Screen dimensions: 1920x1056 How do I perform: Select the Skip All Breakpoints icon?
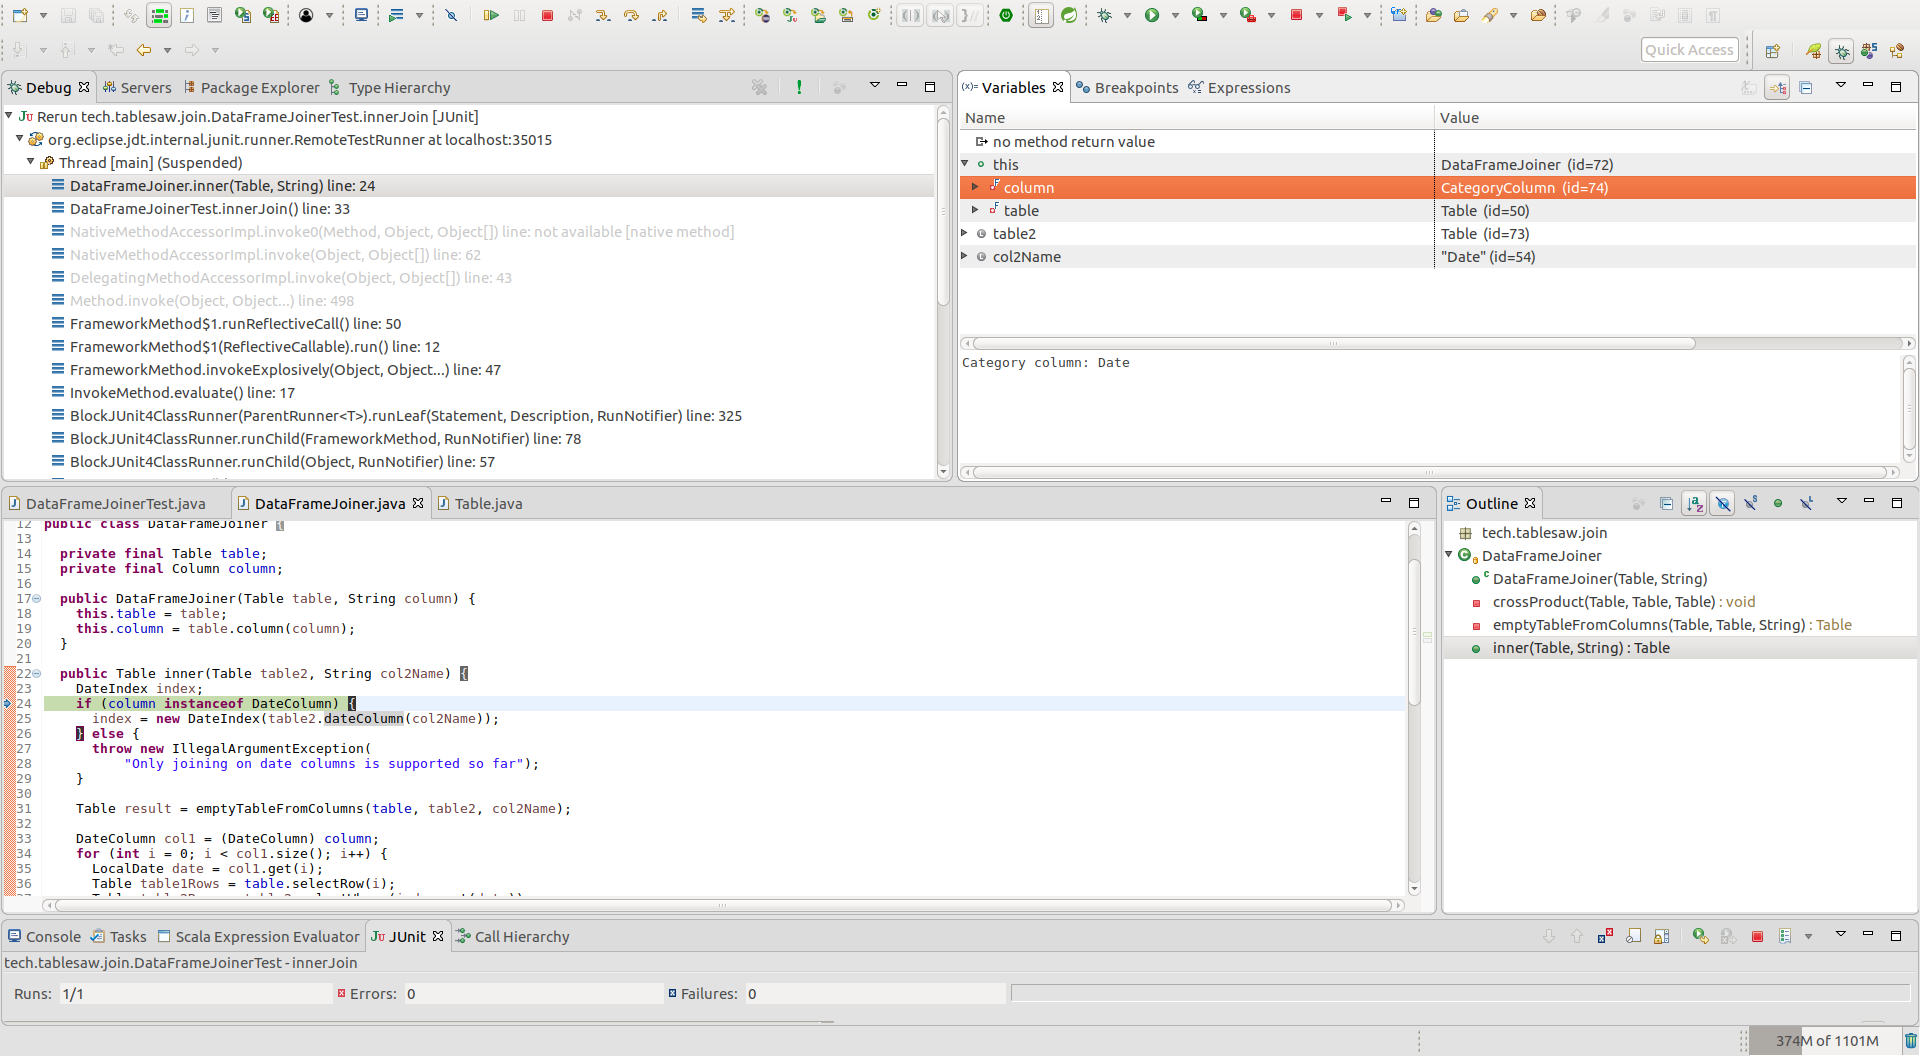coord(452,15)
